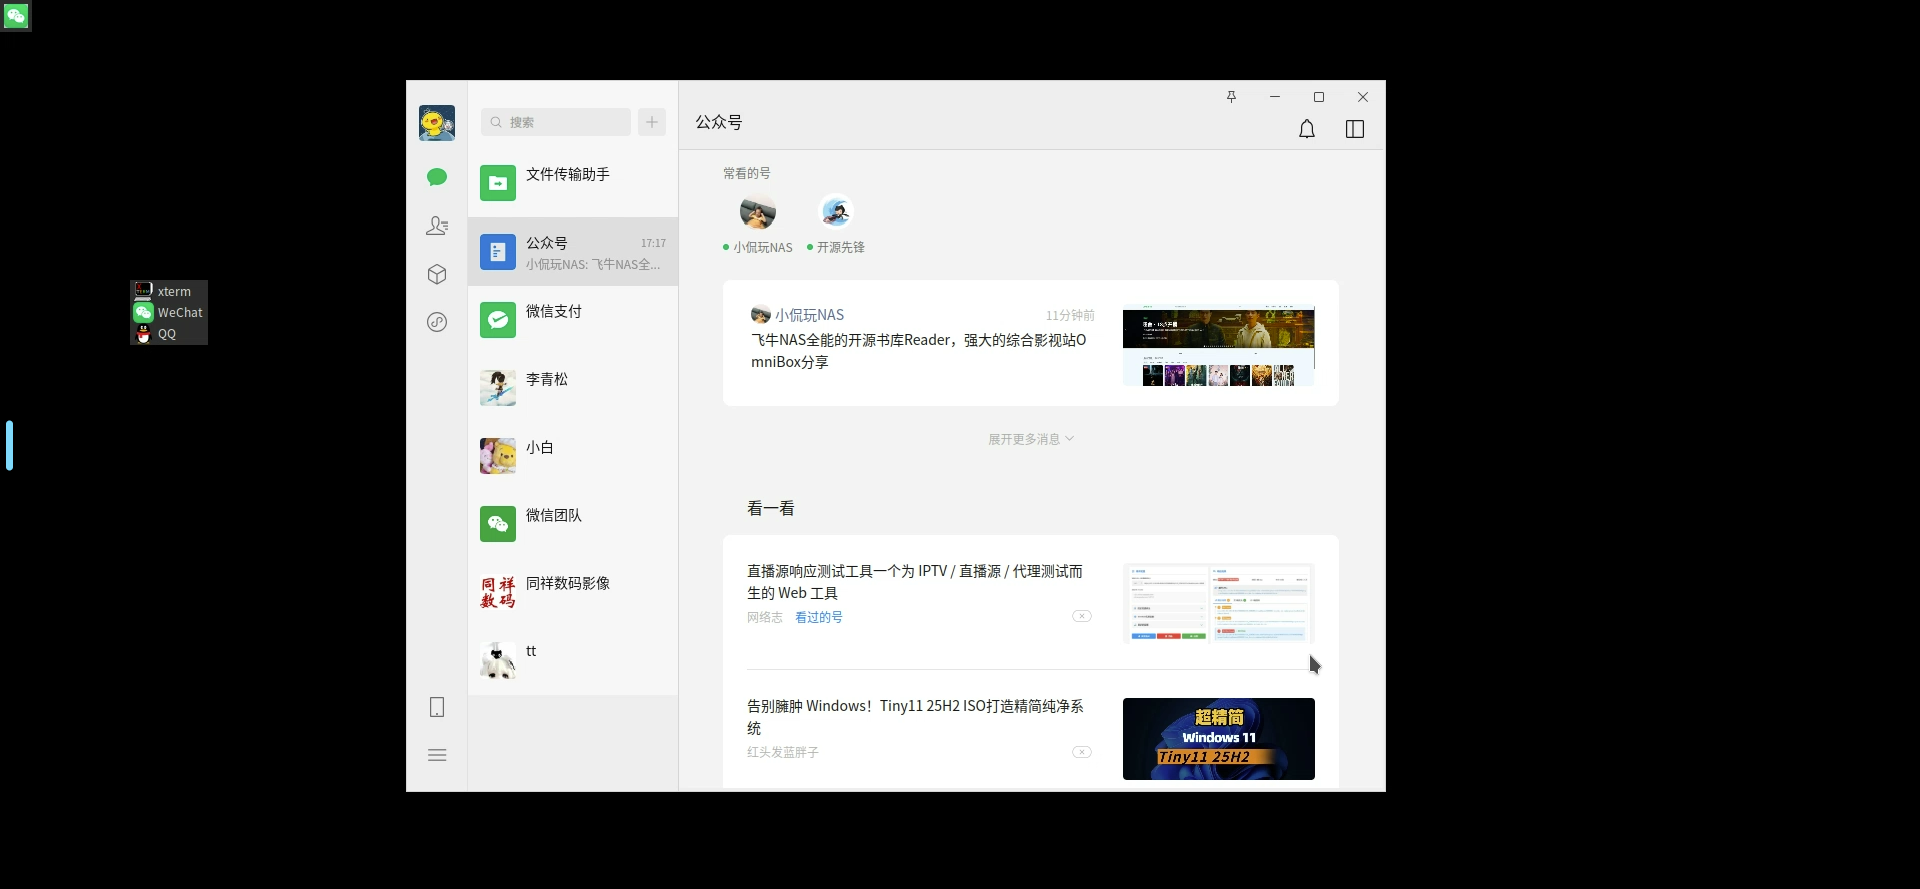Image resolution: width=1920 pixels, height=889 pixels.
Task: Open the Contacts icon in sidebar
Action: pyautogui.click(x=437, y=226)
